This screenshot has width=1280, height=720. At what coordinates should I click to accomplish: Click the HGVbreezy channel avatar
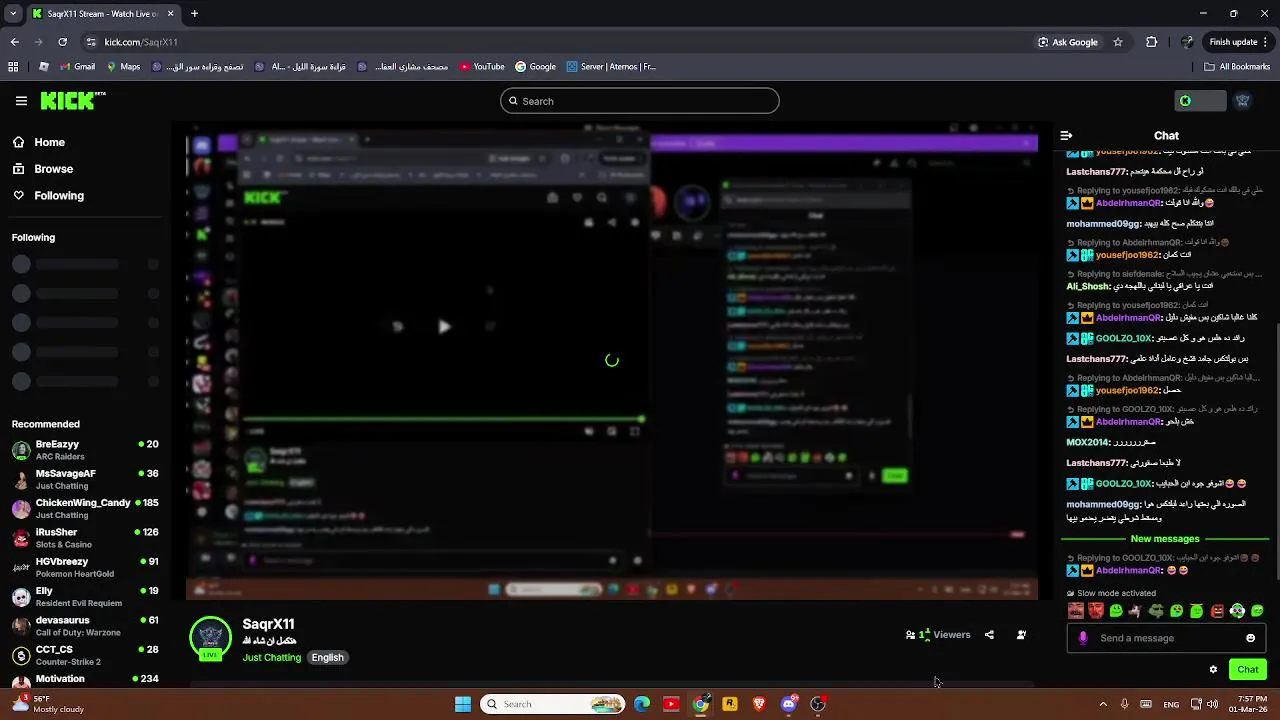coord(21,568)
